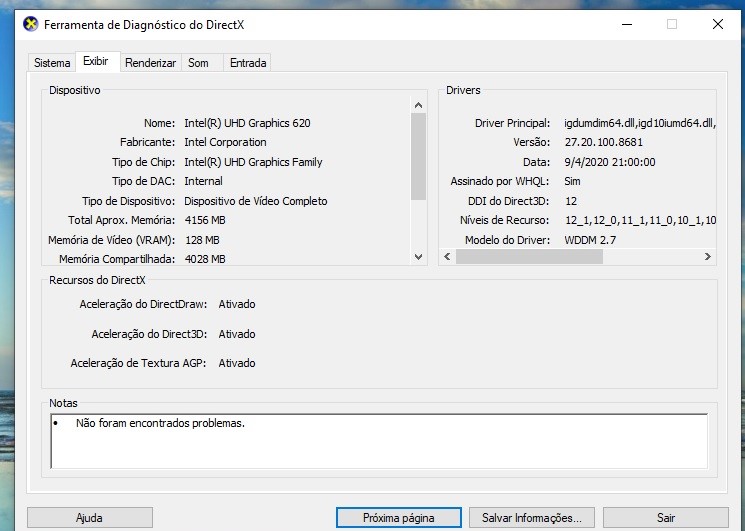Switch to the Sistema tab

[x=52, y=63]
